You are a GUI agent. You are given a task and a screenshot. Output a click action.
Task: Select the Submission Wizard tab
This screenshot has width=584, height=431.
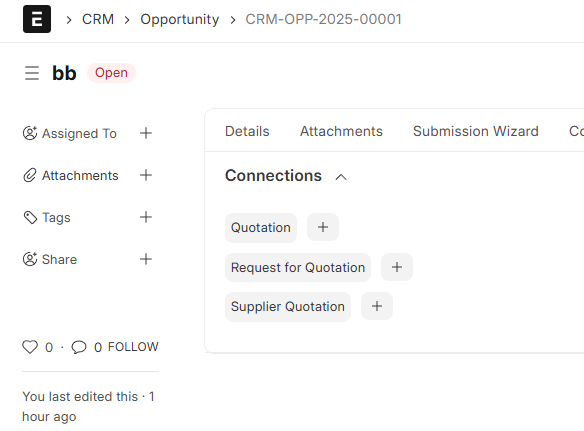pos(476,131)
